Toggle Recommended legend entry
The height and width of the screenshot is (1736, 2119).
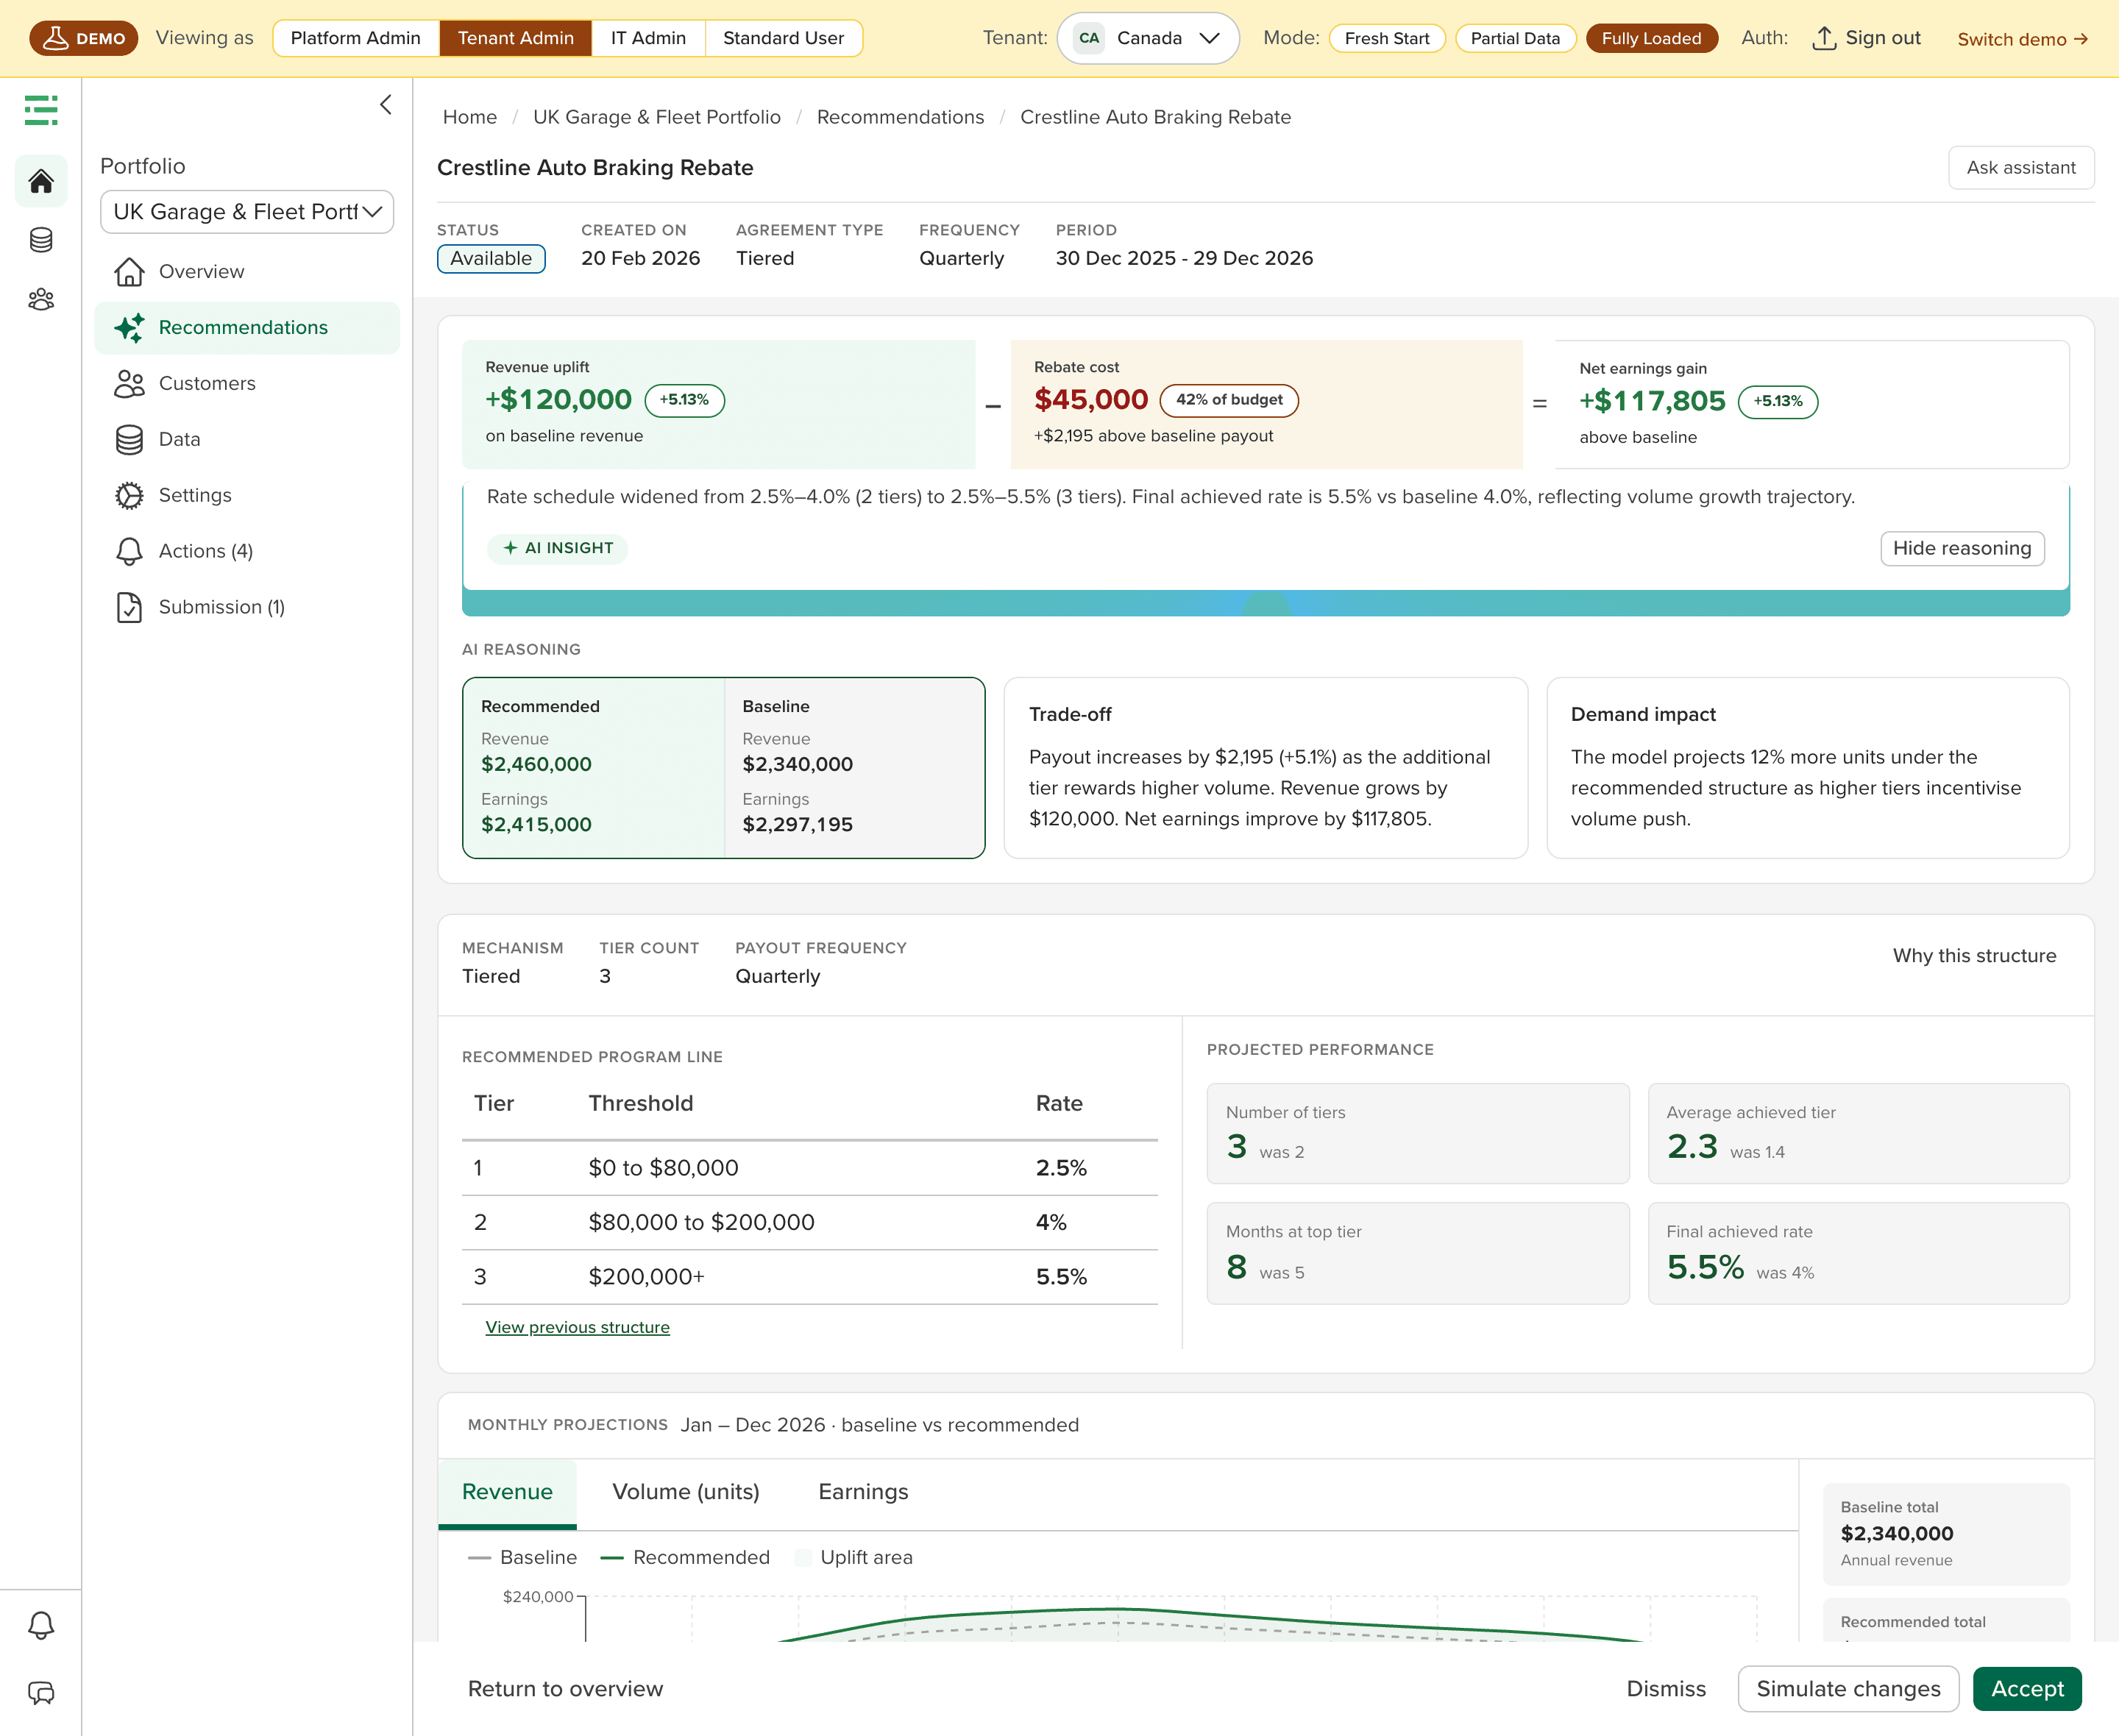tap(686, 1557)
